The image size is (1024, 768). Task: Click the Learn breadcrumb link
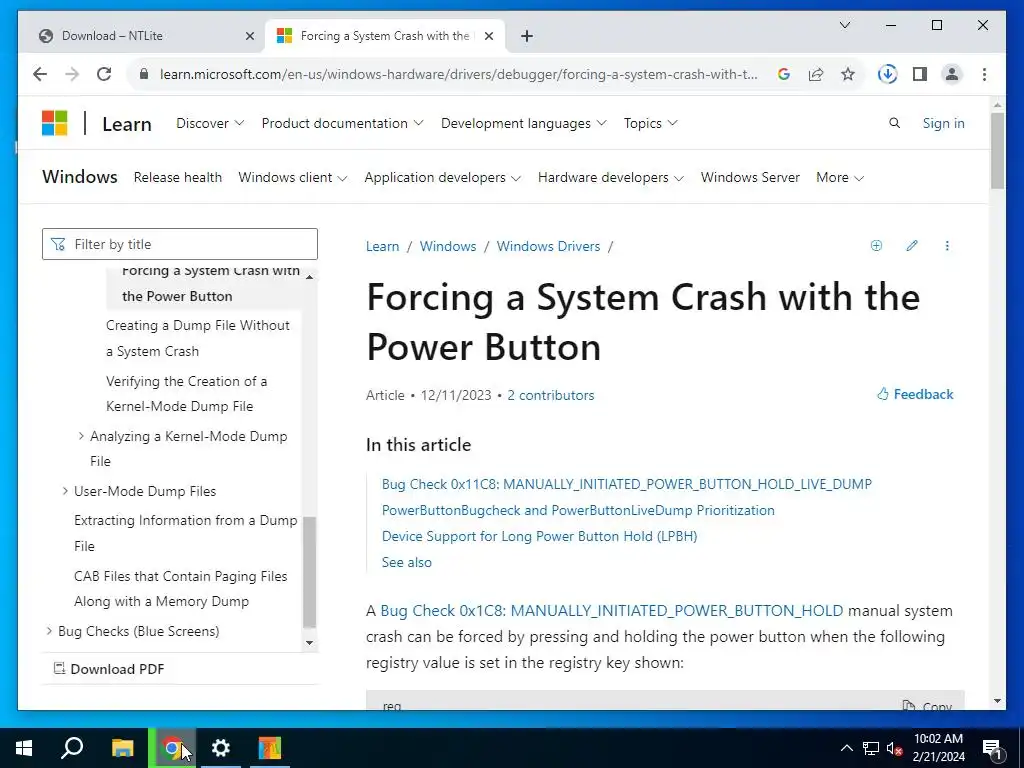tap(382, 246)
